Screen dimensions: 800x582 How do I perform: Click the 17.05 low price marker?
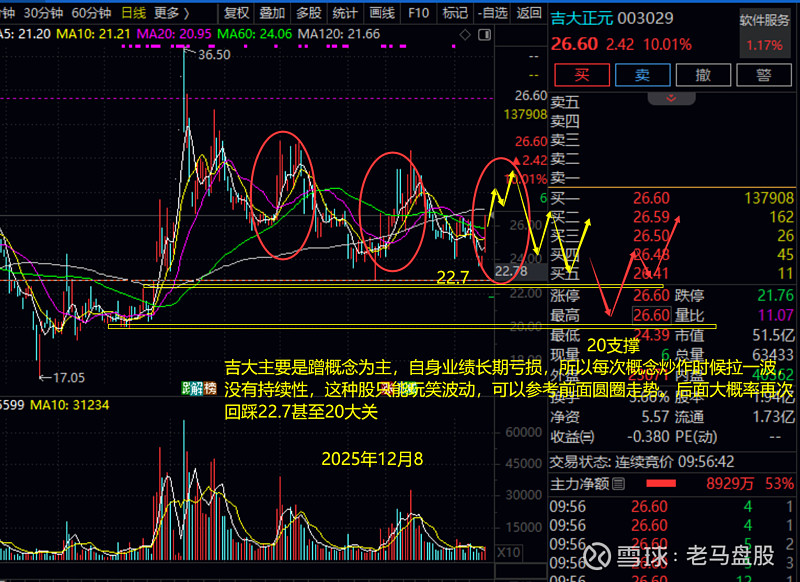click(x=68, y=378)
